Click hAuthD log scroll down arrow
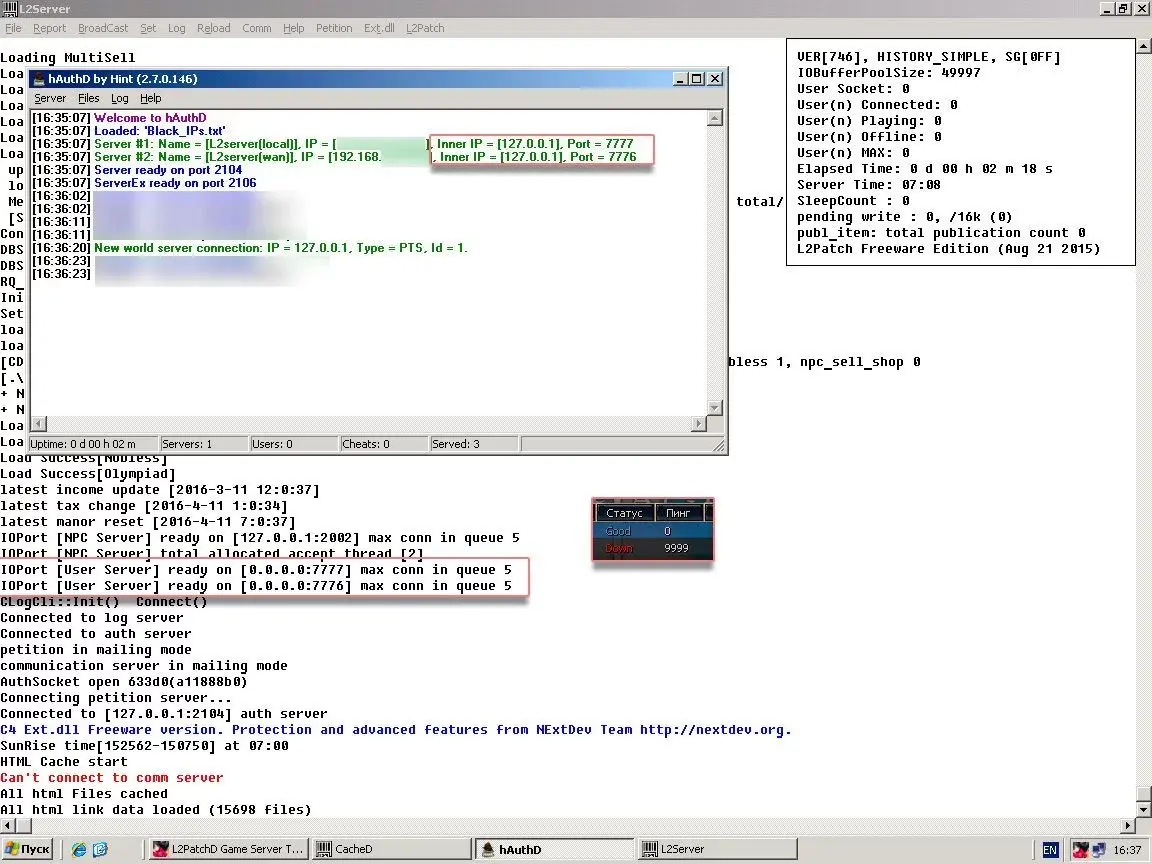Viewport: 1152px width, 864px height. coord(714,408)
